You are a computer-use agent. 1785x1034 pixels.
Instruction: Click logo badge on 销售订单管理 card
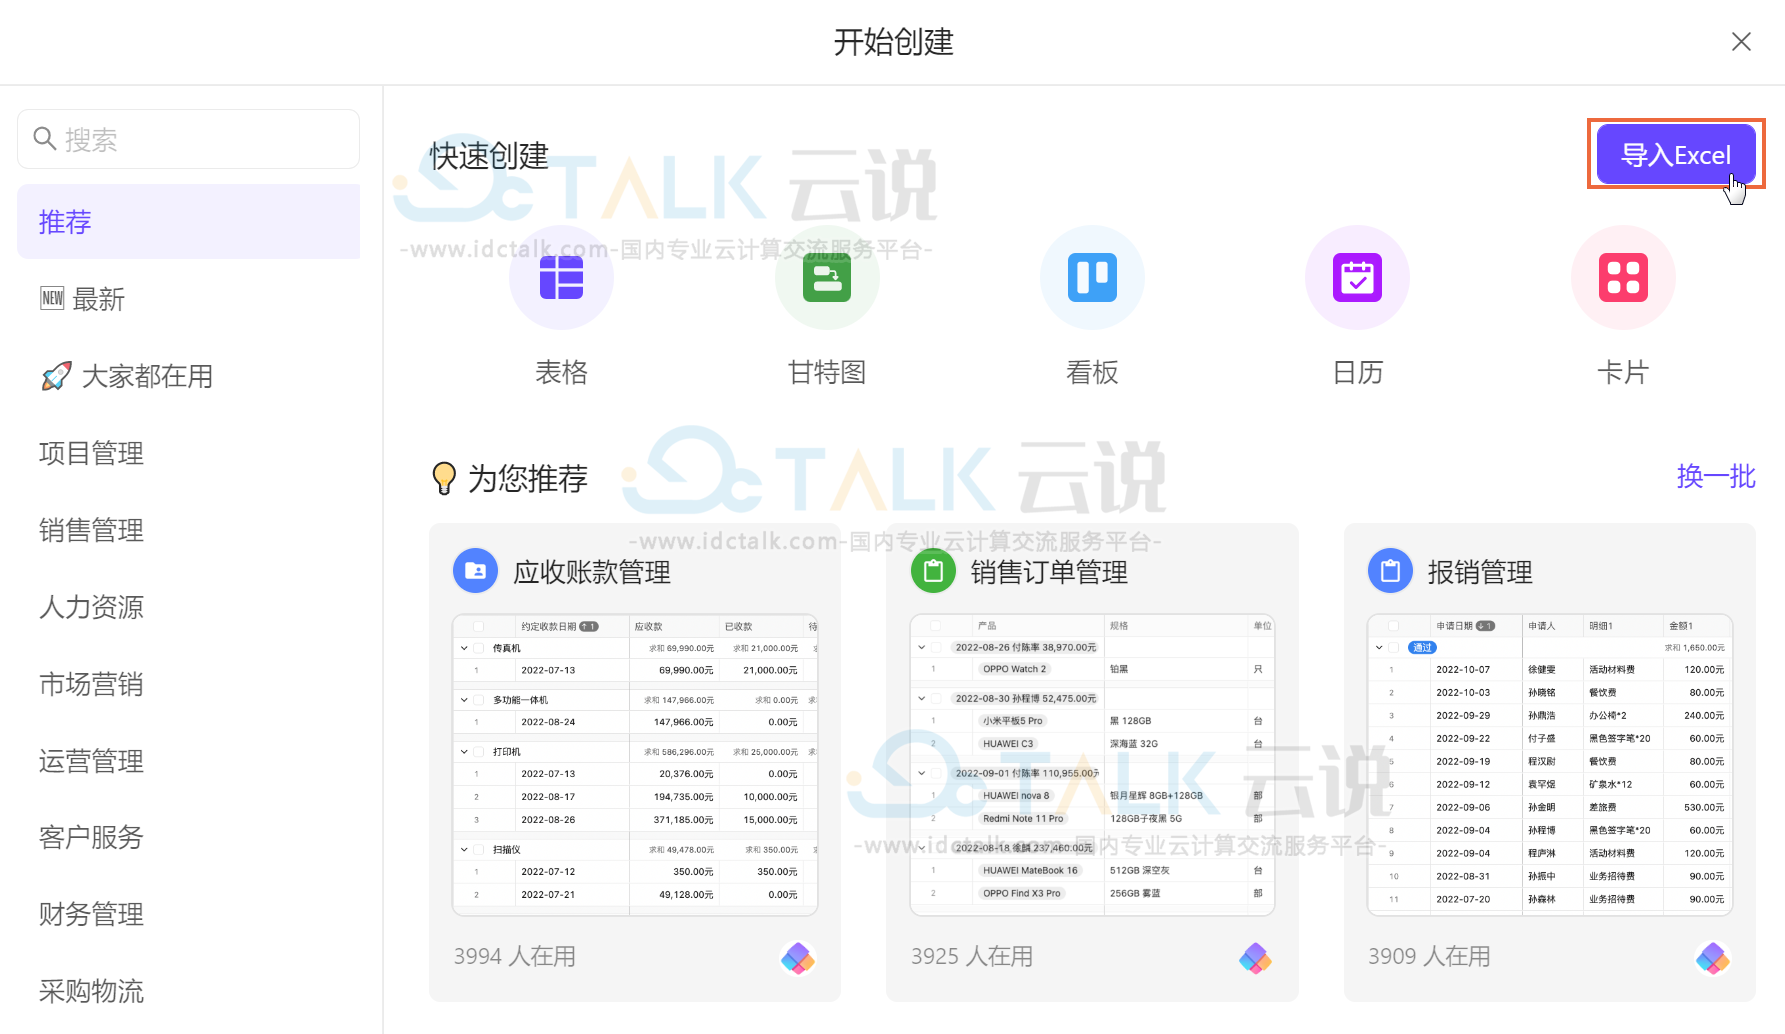(1255, 958)
